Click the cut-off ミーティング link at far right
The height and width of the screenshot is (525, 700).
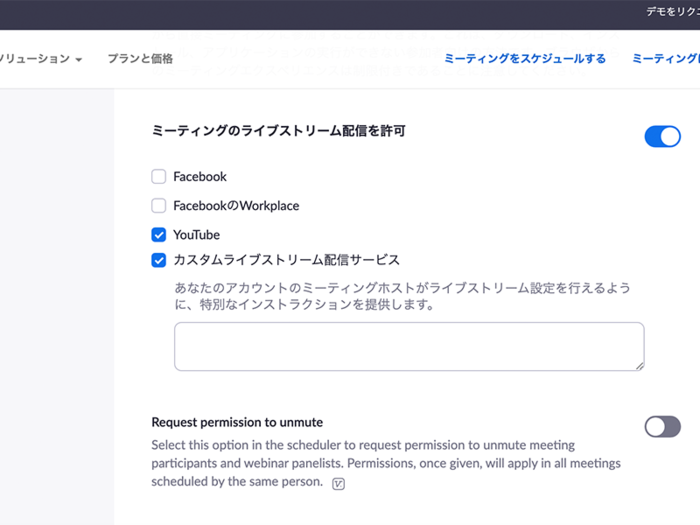(x=666, y=59)
